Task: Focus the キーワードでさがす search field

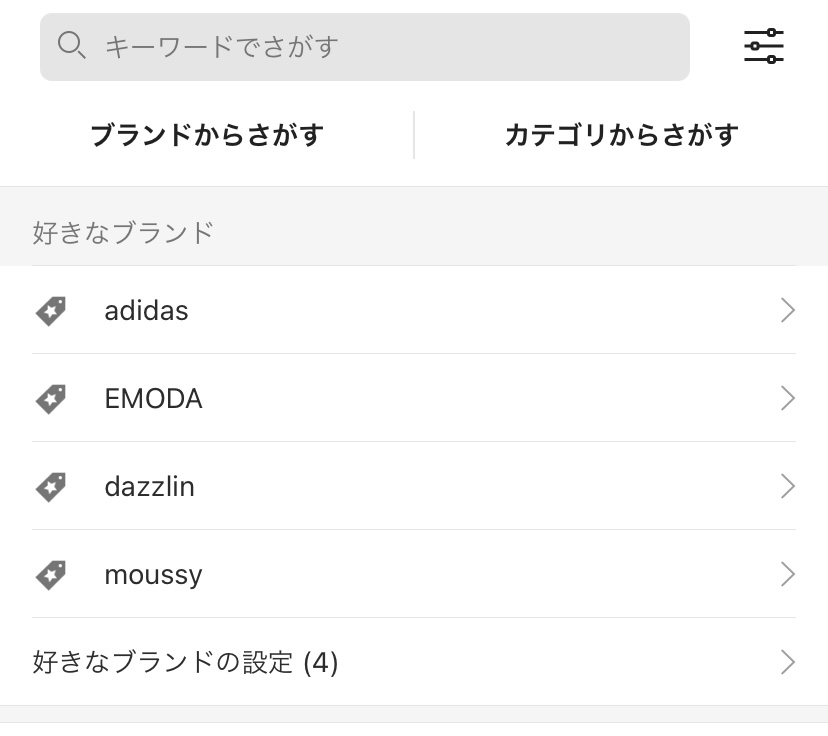Action: [365, 47]
